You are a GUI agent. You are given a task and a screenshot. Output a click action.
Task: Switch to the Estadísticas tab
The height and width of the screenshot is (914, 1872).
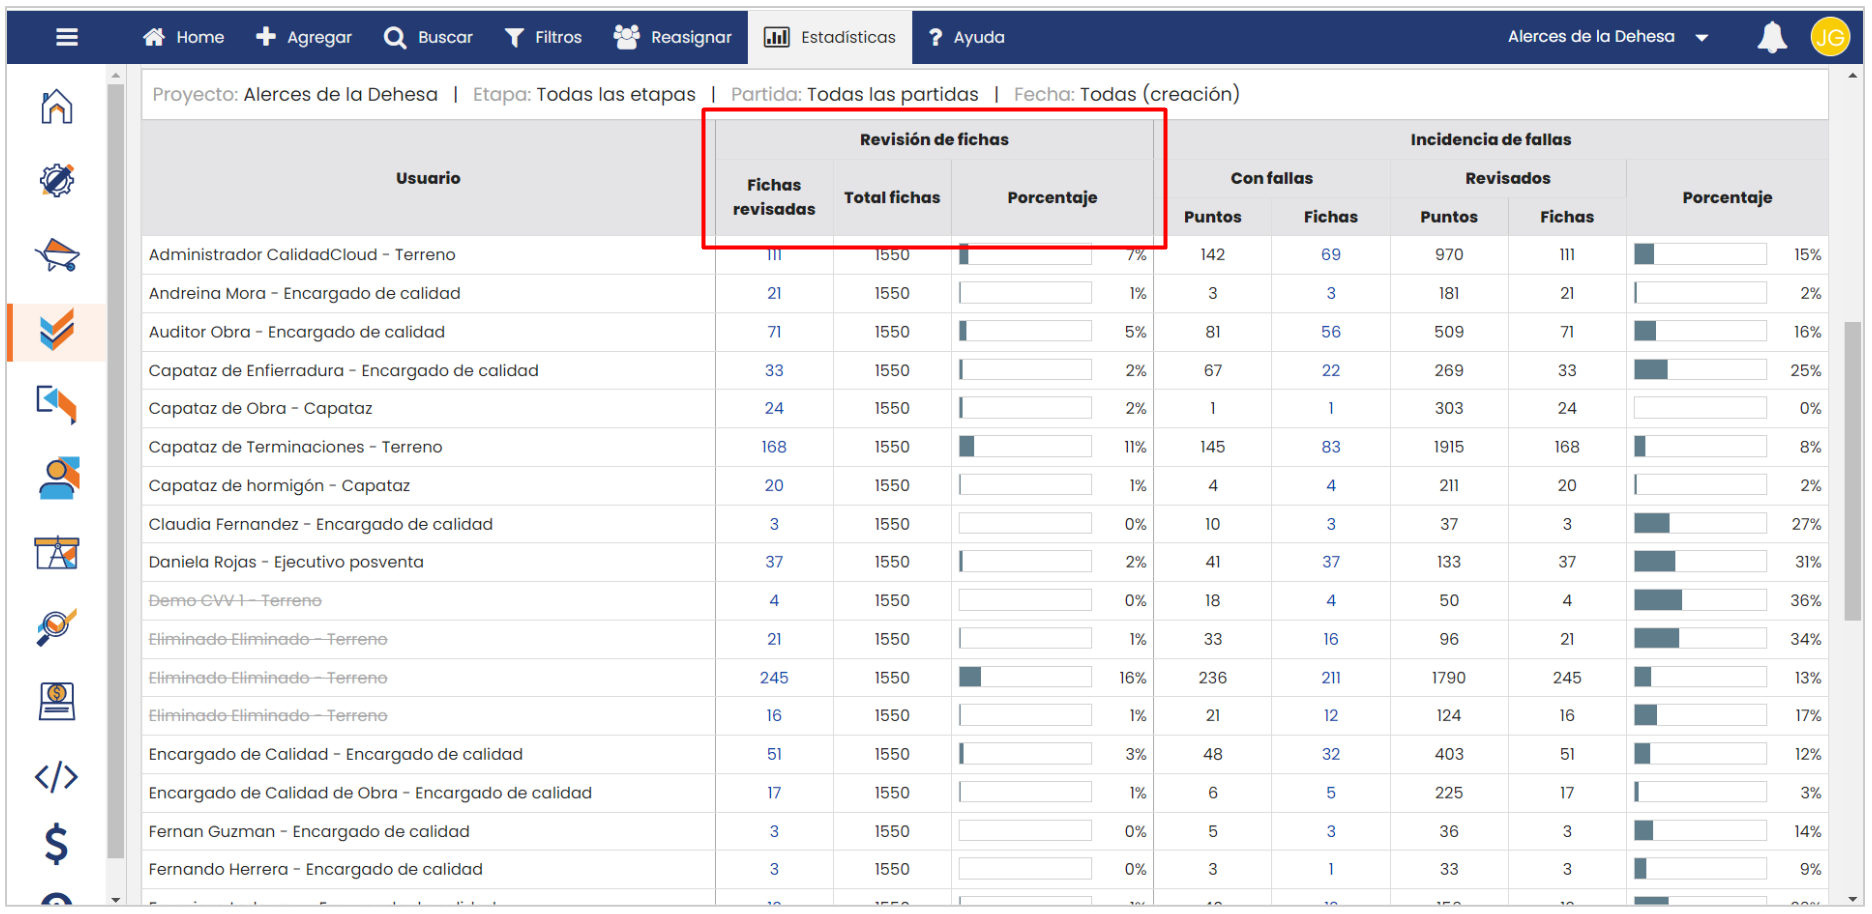coord(830,37)
